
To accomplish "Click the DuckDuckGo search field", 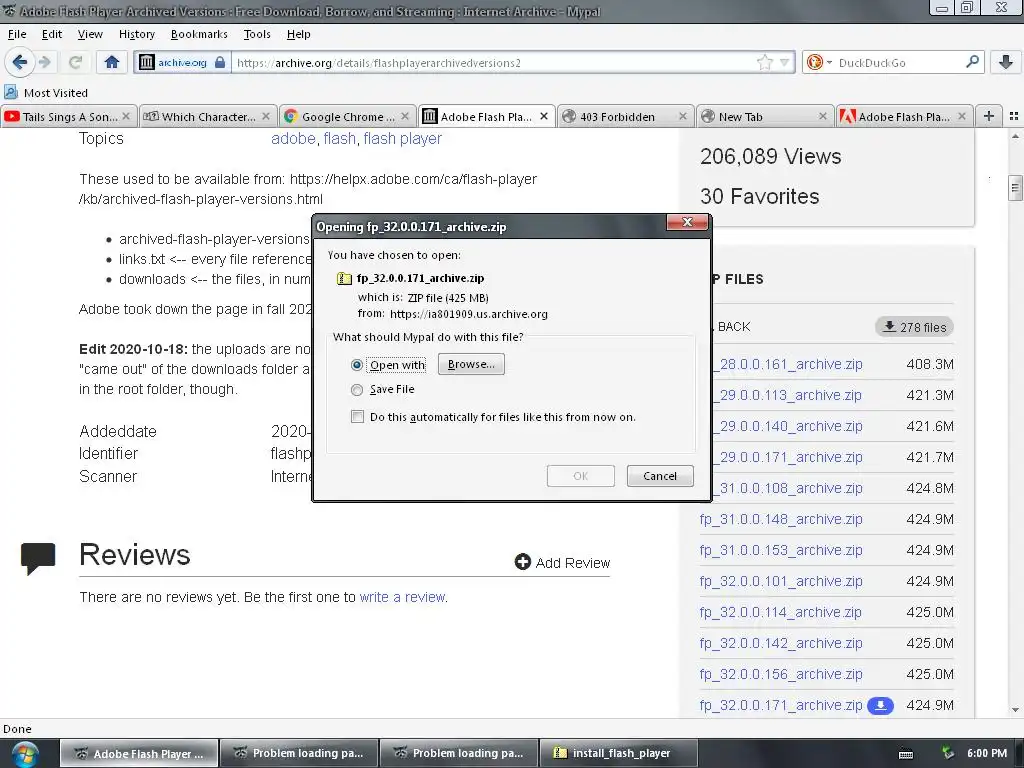I will click(x=900, y=63).
